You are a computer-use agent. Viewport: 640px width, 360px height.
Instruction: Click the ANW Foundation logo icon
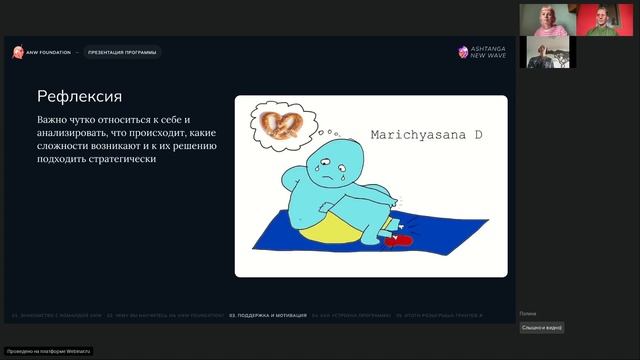pyautogui.click(x=18, y=52)
